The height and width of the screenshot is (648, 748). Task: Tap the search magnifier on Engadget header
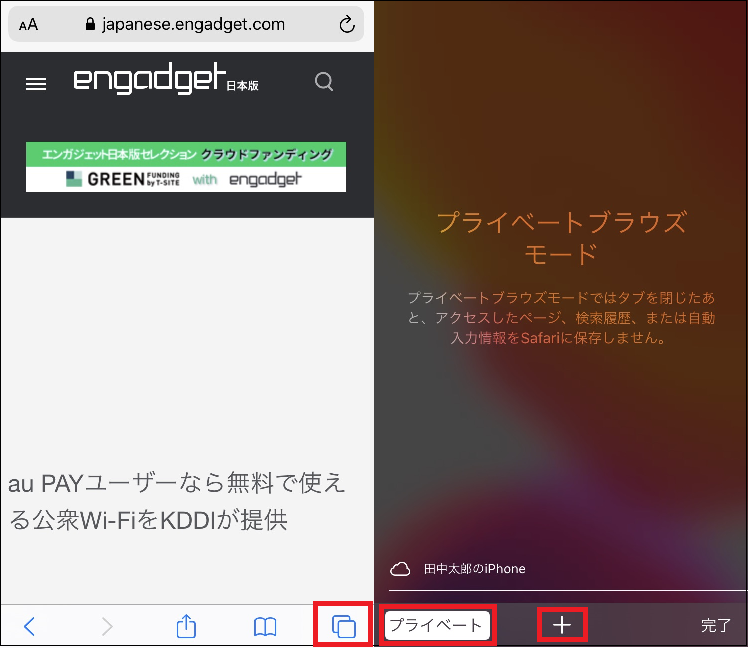point(324,83)
